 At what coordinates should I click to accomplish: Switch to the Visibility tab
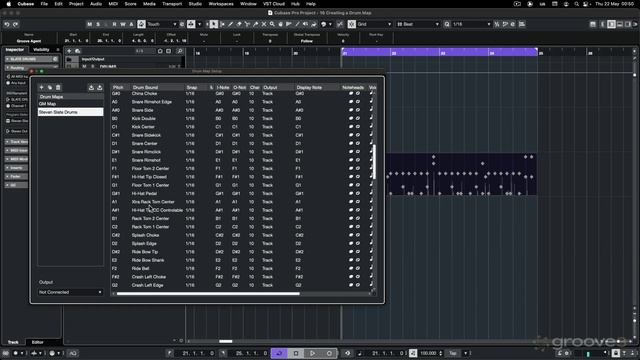pyautogui.click(x=41, y=50)
